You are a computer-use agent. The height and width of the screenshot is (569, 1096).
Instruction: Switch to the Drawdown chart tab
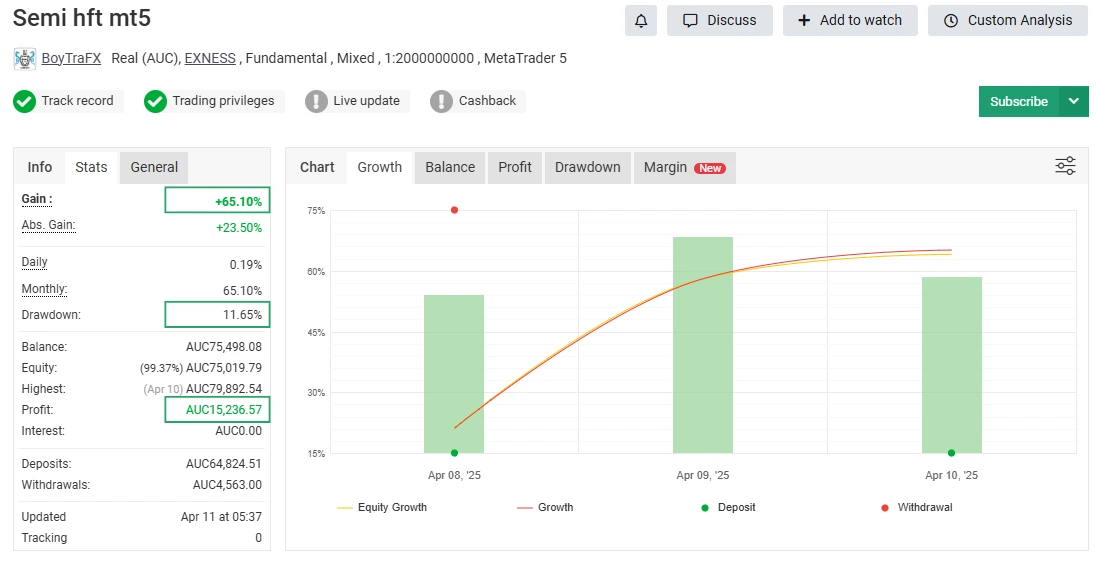coord(587,167)
